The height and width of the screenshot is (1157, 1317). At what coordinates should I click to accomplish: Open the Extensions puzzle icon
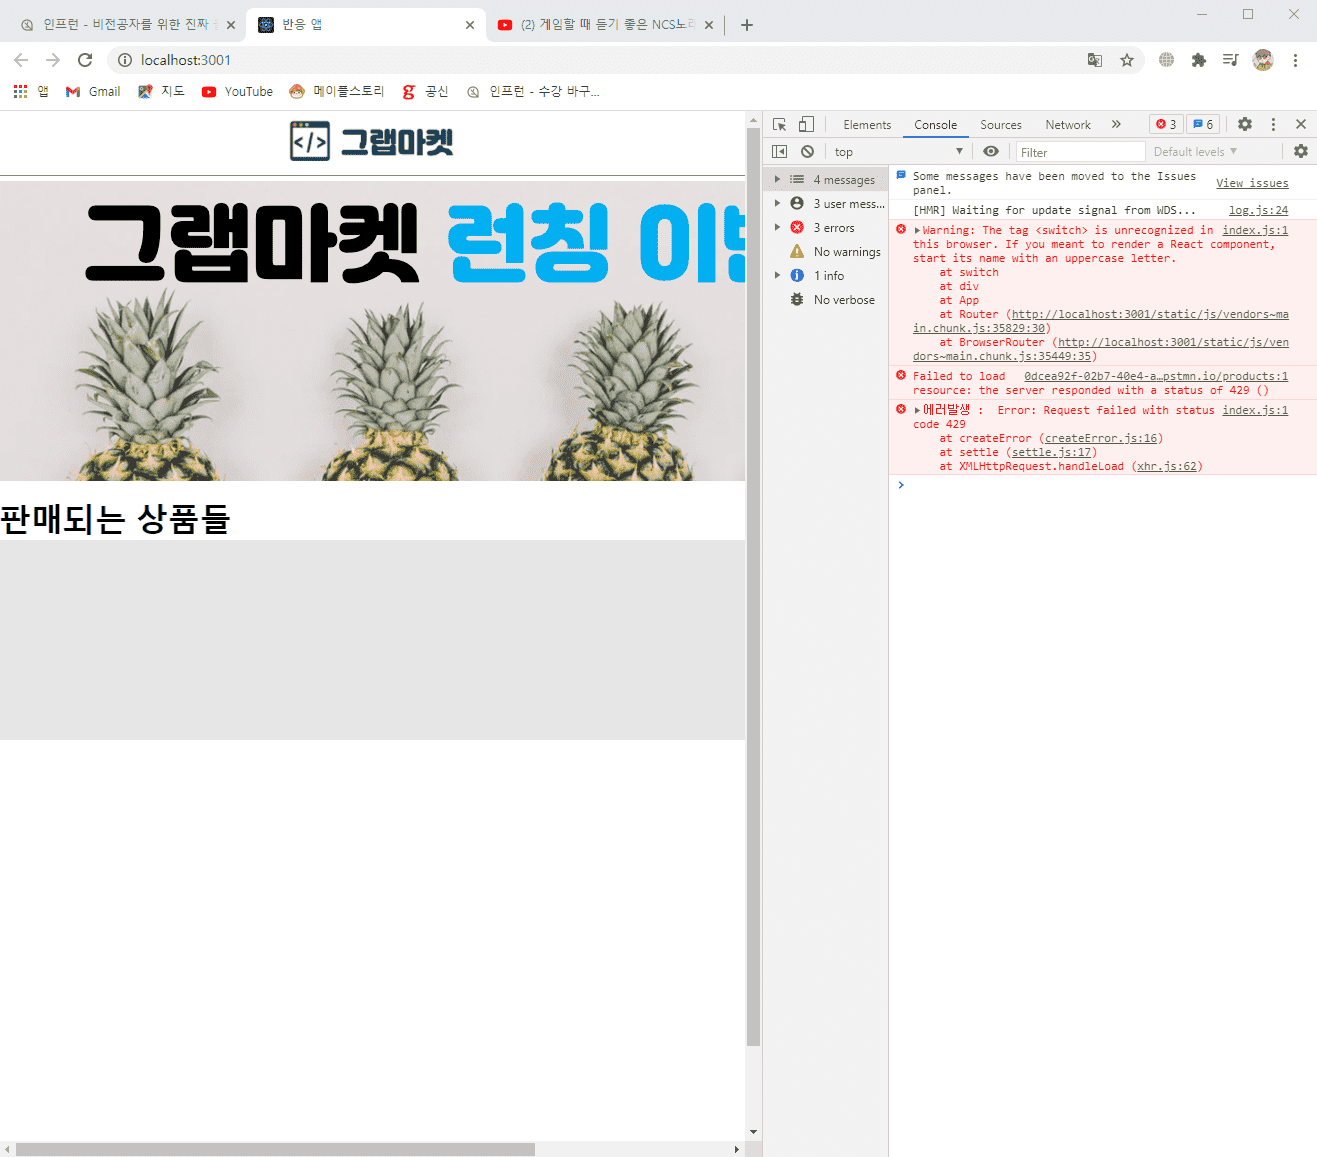pyautogui.click(x=1198, y=60)
